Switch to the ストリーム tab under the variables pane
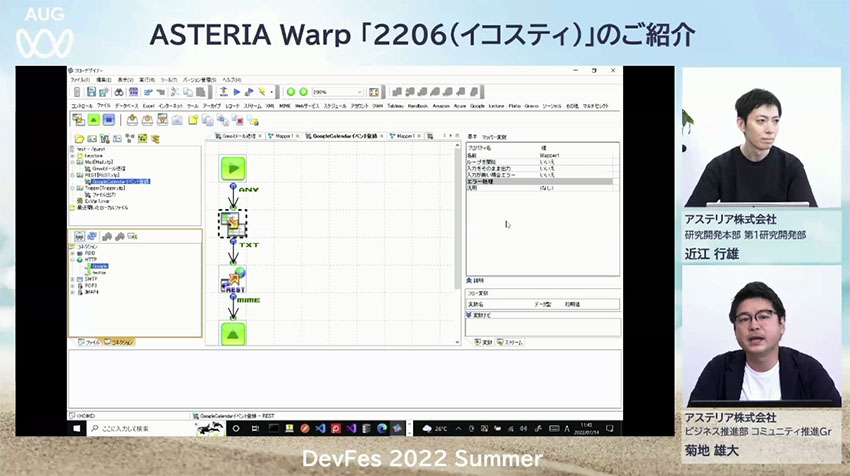850x476 pixels. pos(510,343)
